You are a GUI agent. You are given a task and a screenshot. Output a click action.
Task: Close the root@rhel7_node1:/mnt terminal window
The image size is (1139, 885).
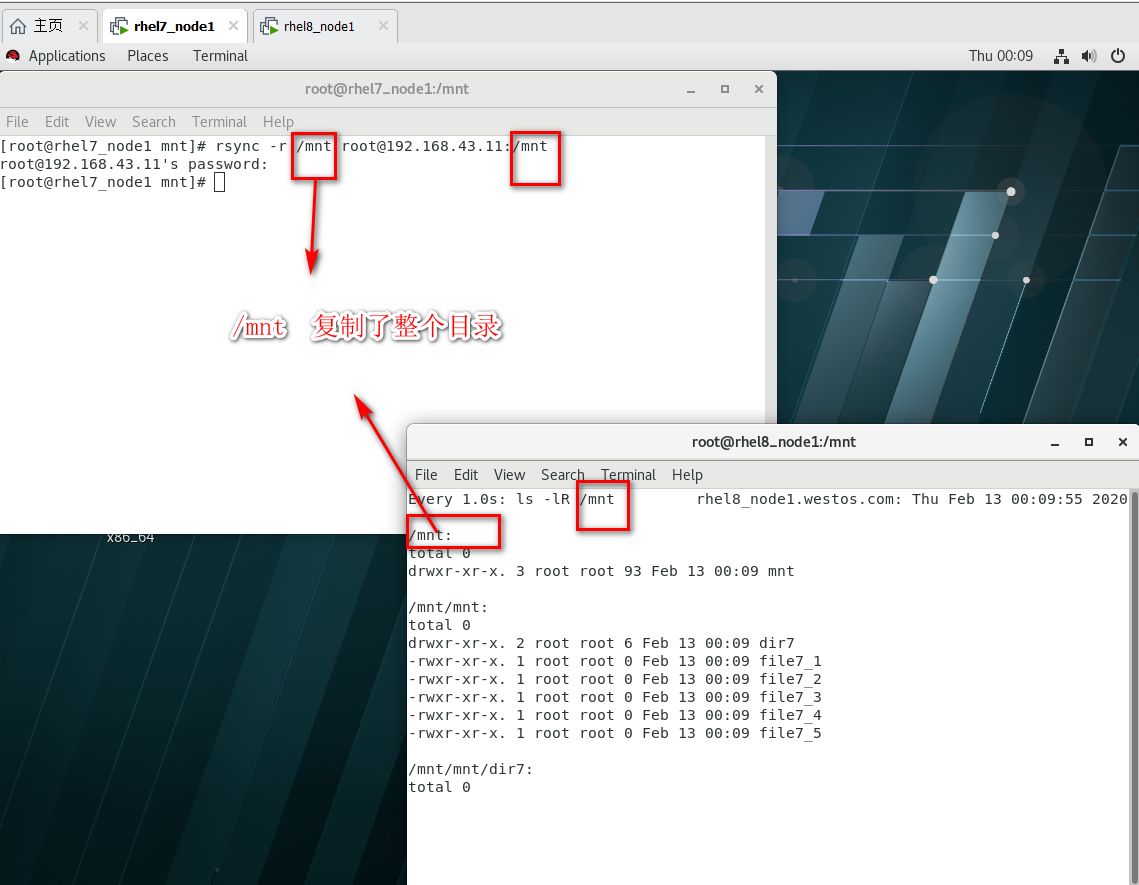(758, 89)
